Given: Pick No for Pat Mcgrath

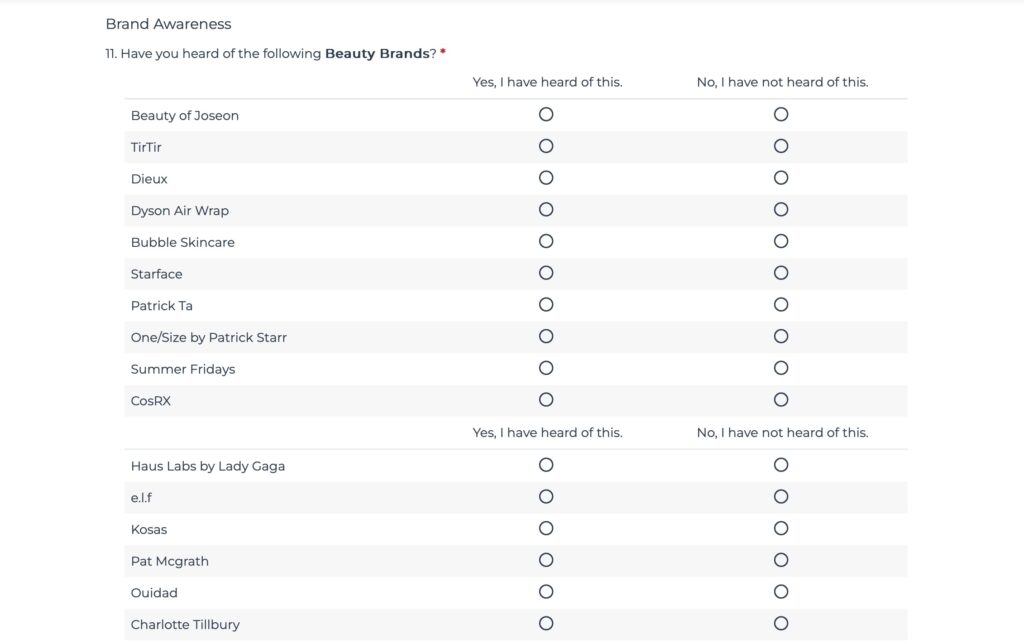Looking at the screenshot, I should (x=781, y=560).
